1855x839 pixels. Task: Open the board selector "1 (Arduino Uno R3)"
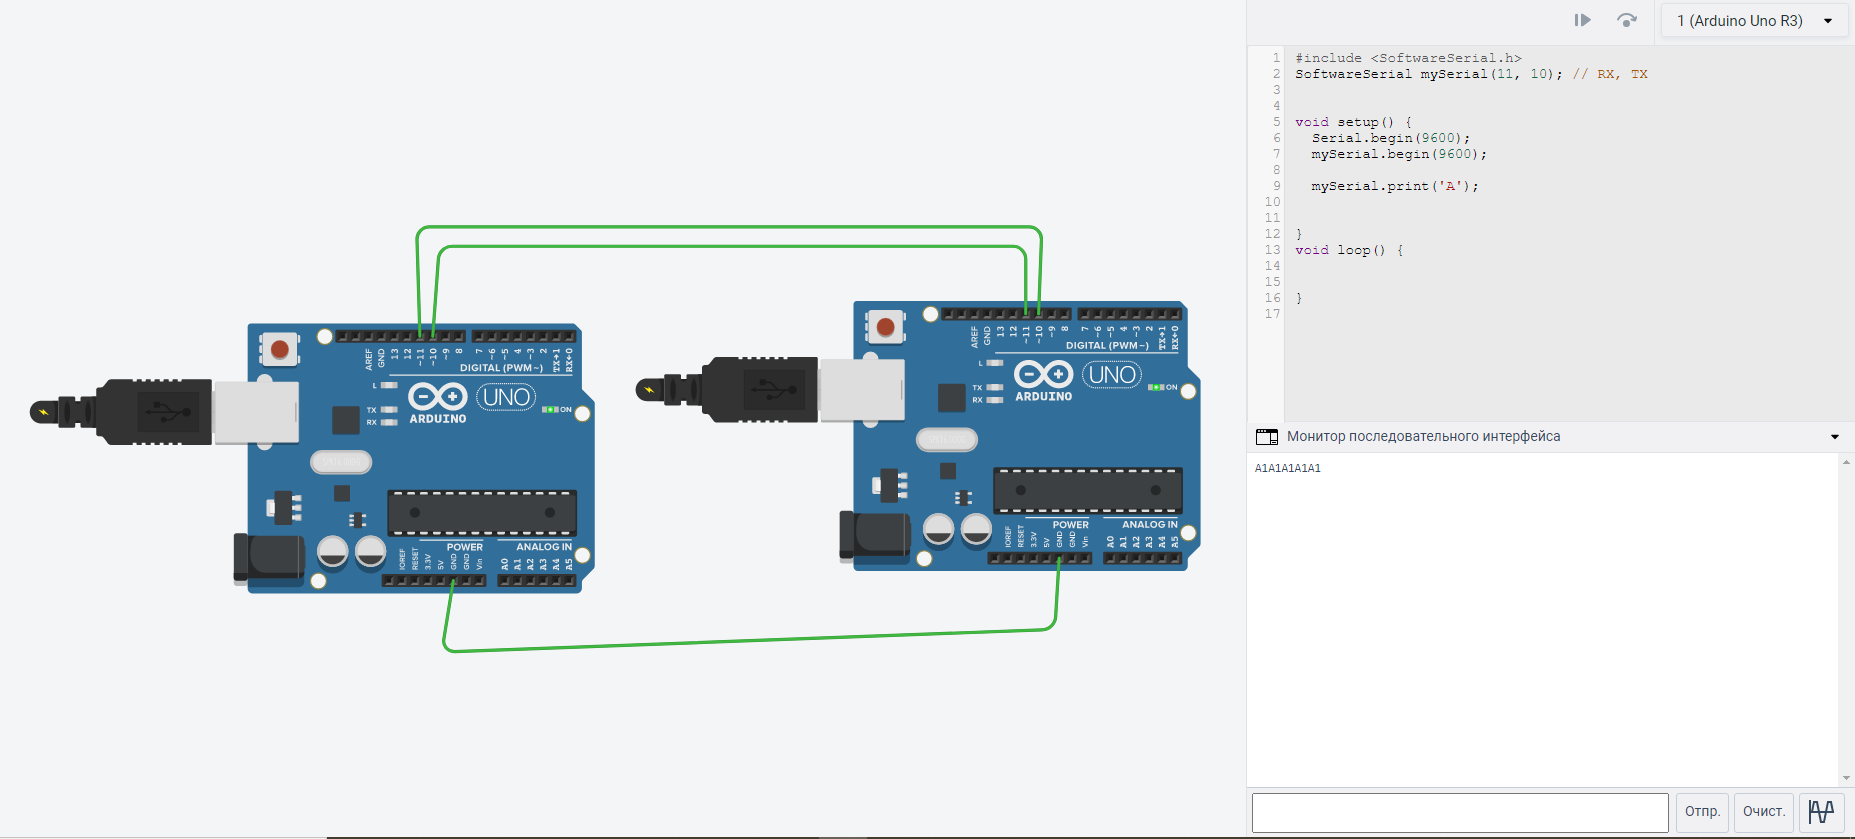[x=1754, y=21]
